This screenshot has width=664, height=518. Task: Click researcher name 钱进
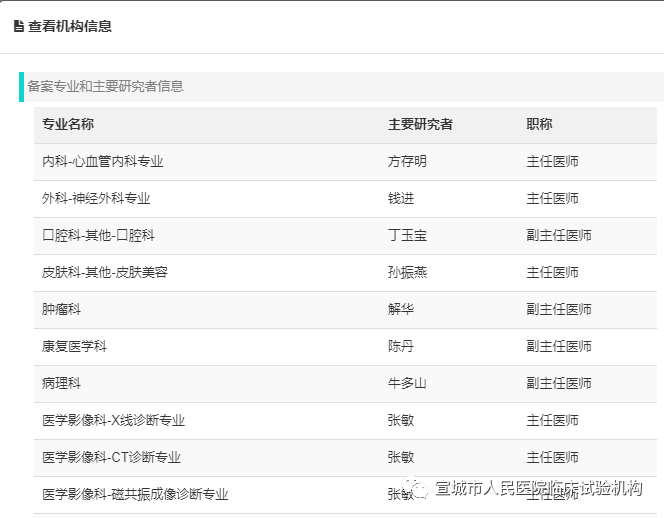[401, 198]
